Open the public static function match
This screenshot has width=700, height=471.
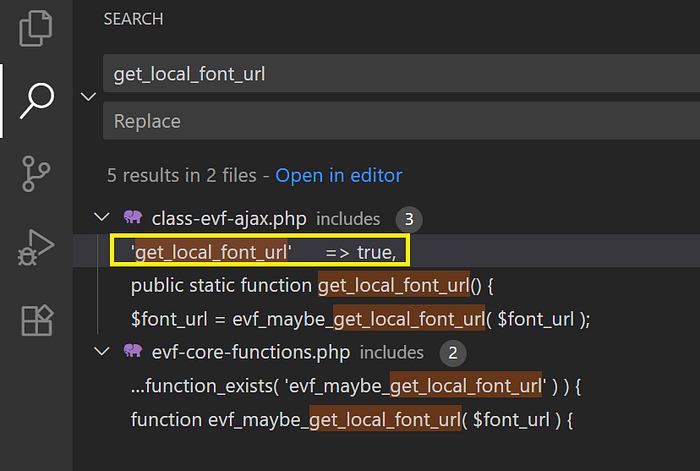[313, 286]
